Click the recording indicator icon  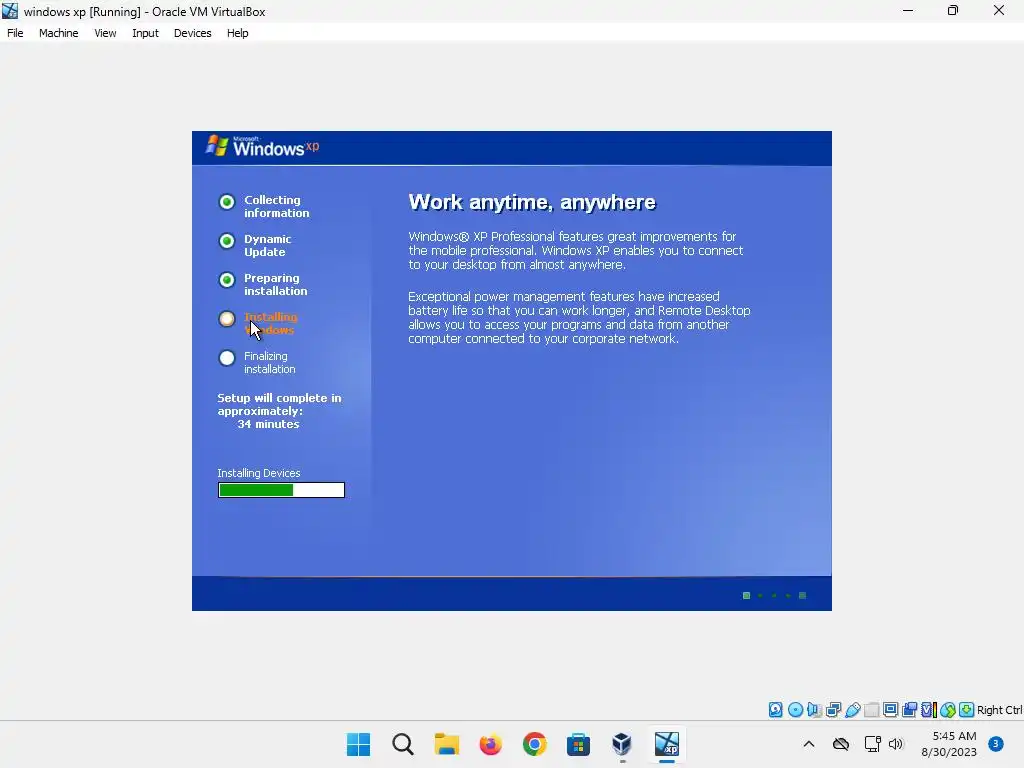910,710
